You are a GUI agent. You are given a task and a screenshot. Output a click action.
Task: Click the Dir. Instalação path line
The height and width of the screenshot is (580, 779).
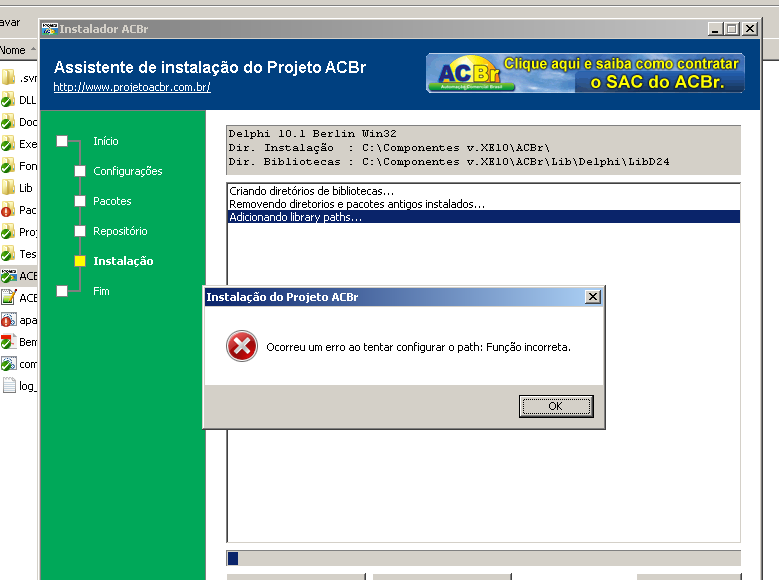389,148
